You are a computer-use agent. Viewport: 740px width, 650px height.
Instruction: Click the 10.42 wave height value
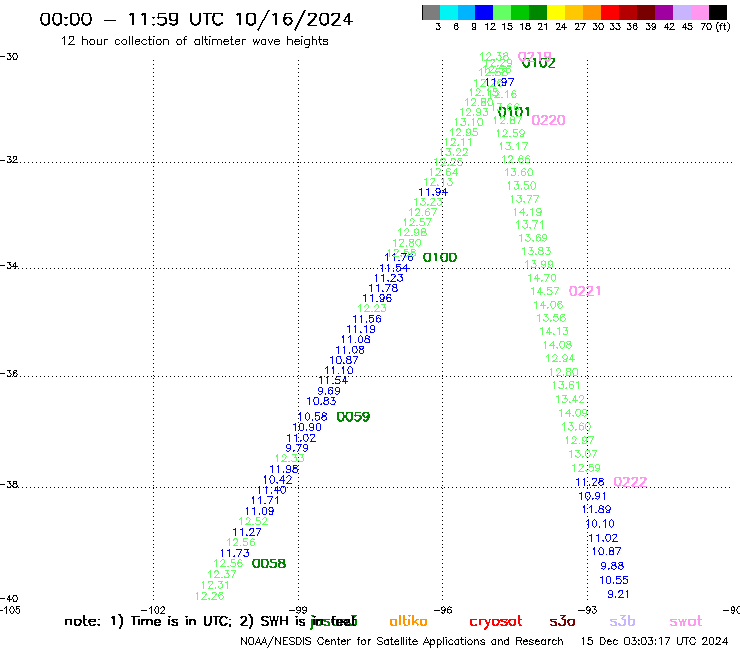click(278, 480)
